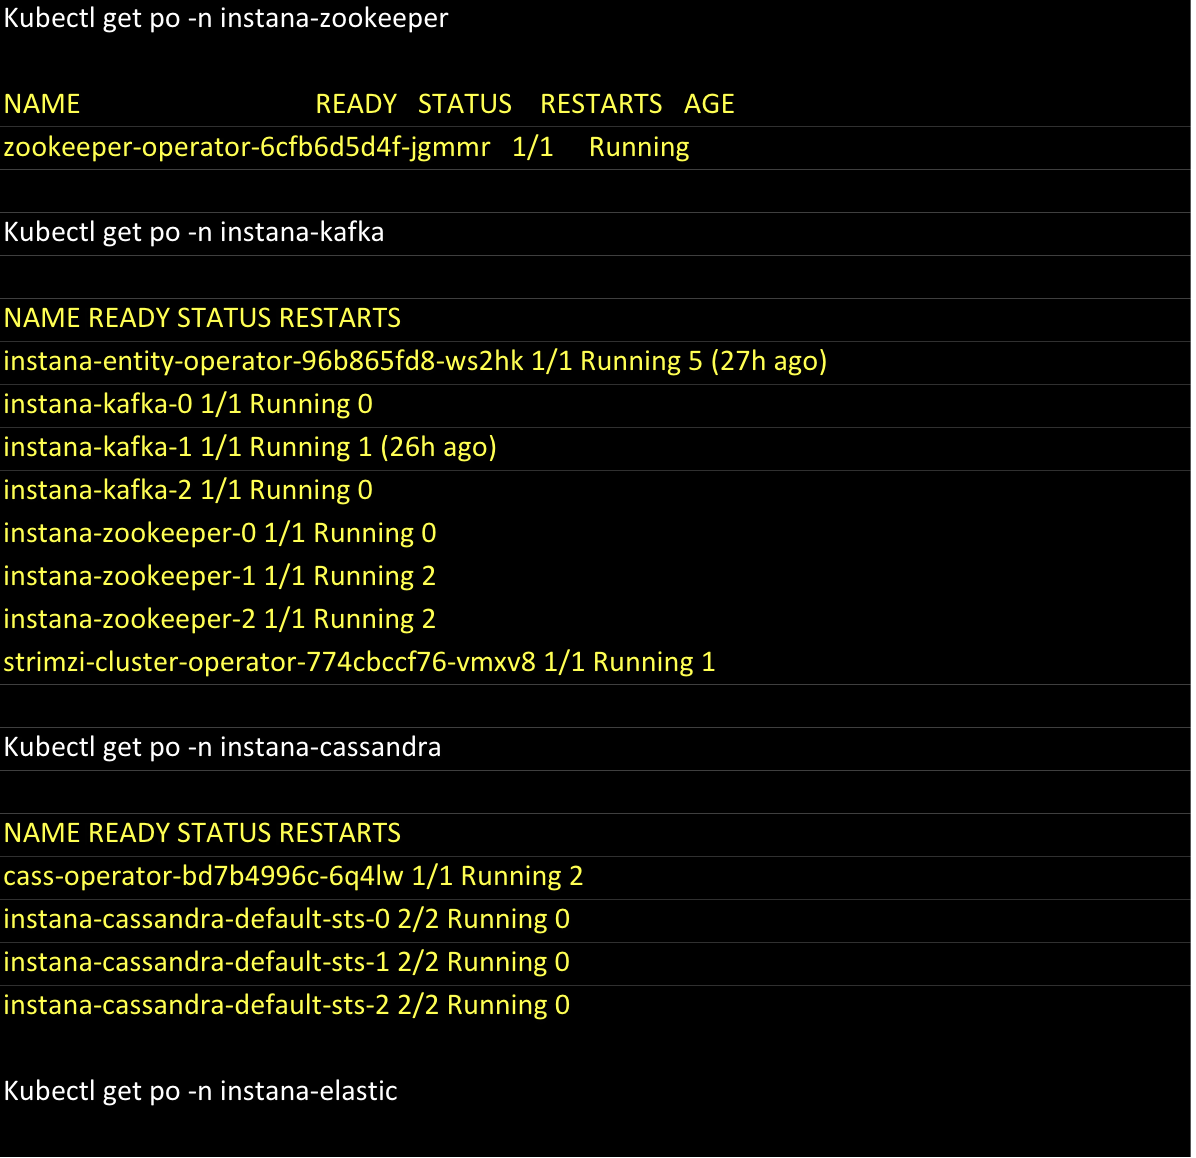The width and height of the screenshot is (1196, 1158).
Task: Select the instana-zookeeper-1 pod row
Action: [220, 576]
